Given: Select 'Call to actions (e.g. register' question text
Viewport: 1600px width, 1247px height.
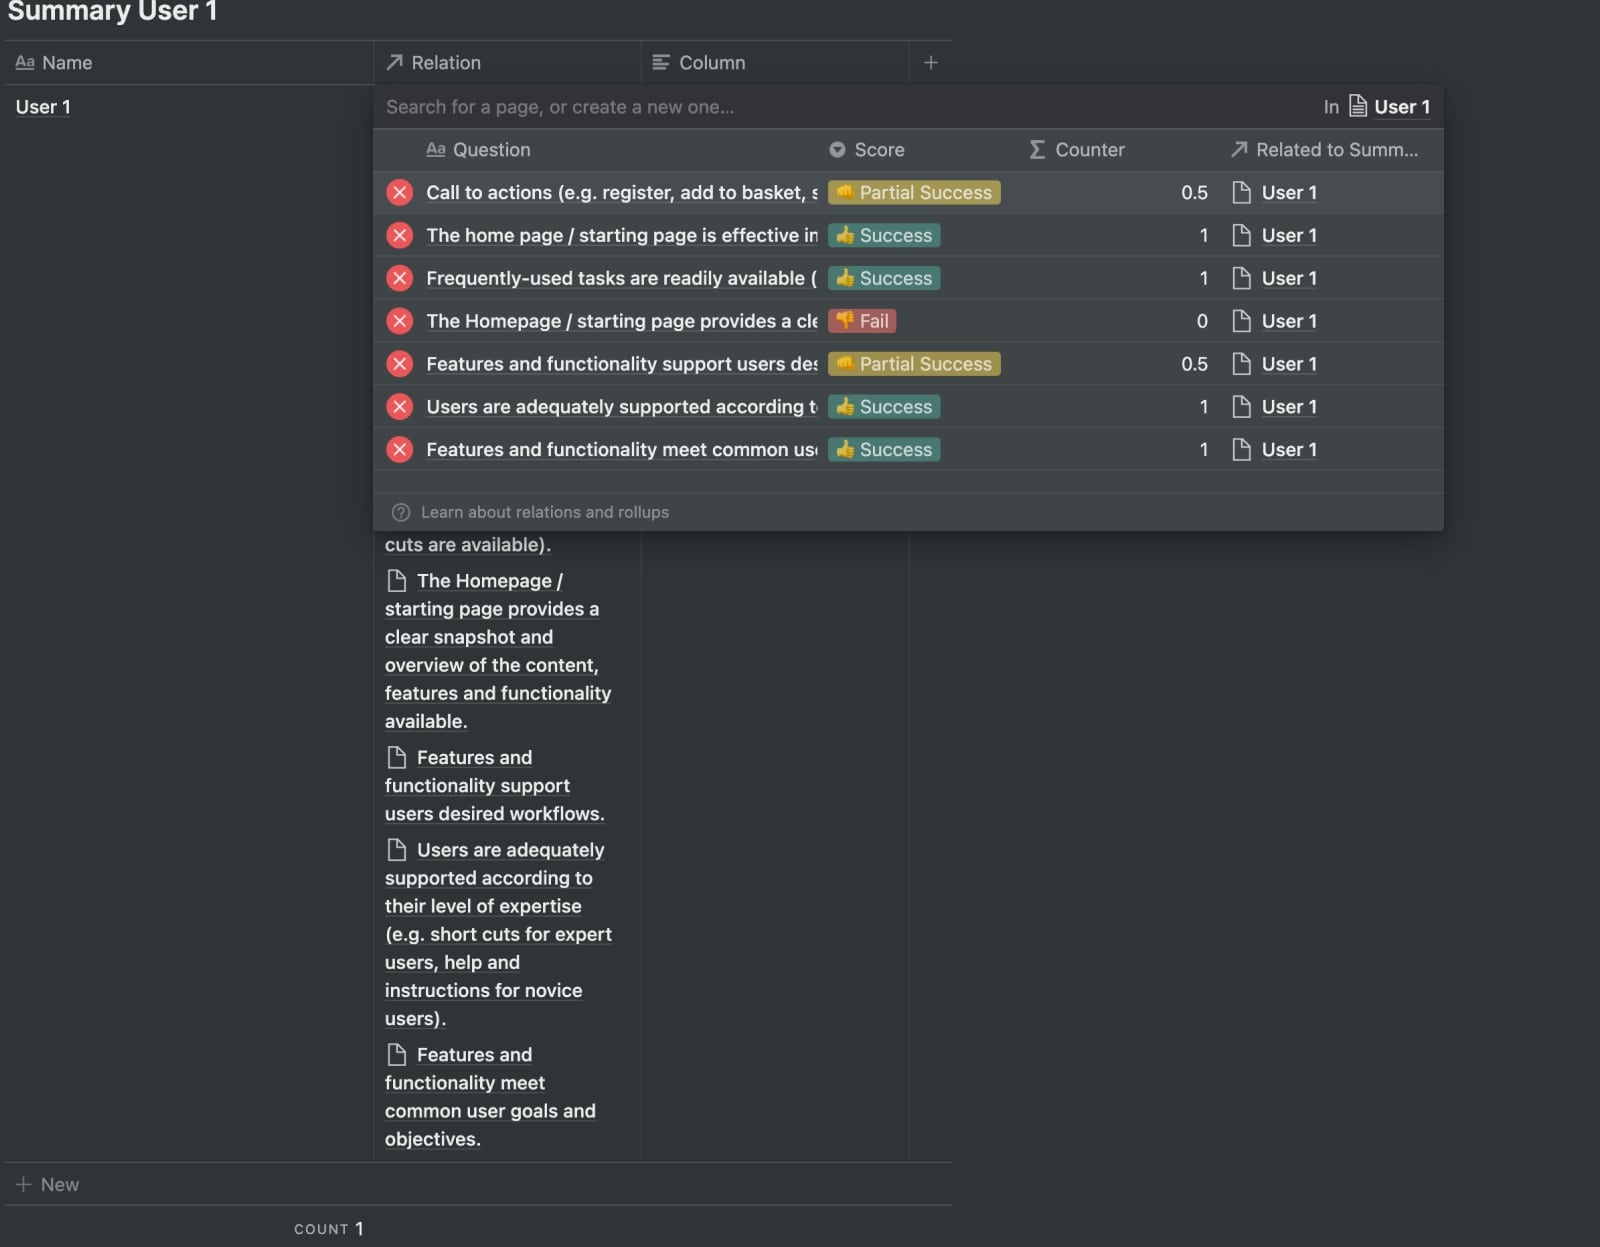Looking at the screenshot, I should (x=622, y=193).
